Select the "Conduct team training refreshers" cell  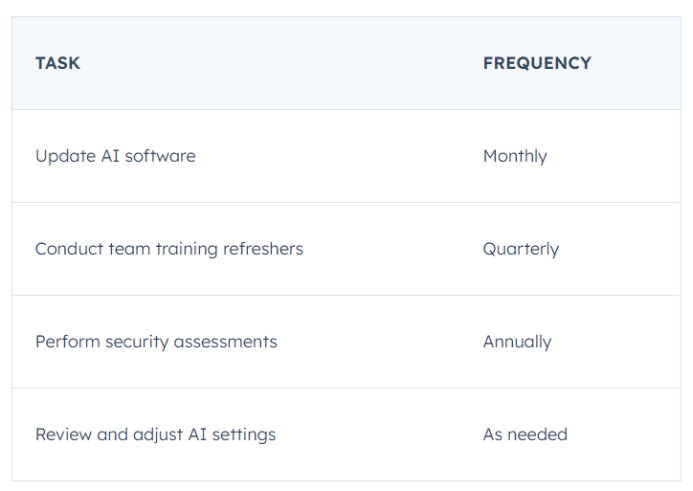[169, 249]
